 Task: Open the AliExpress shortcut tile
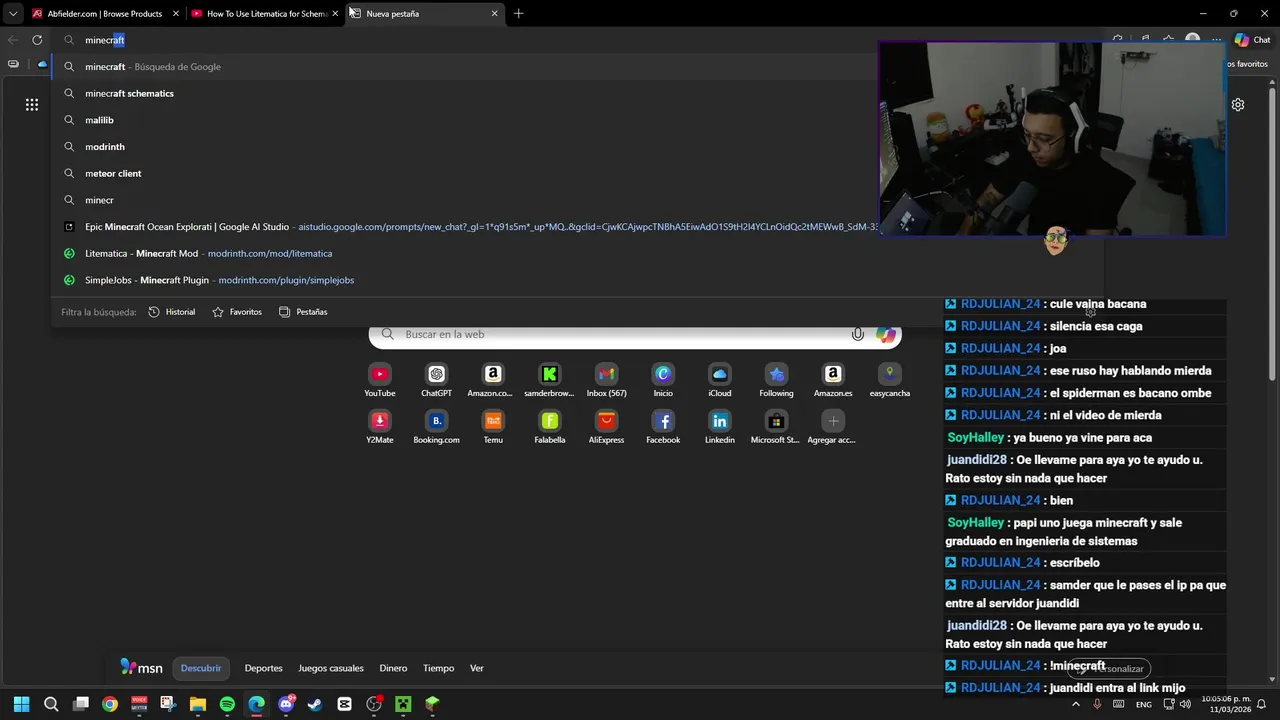click(x=606, y=427)
